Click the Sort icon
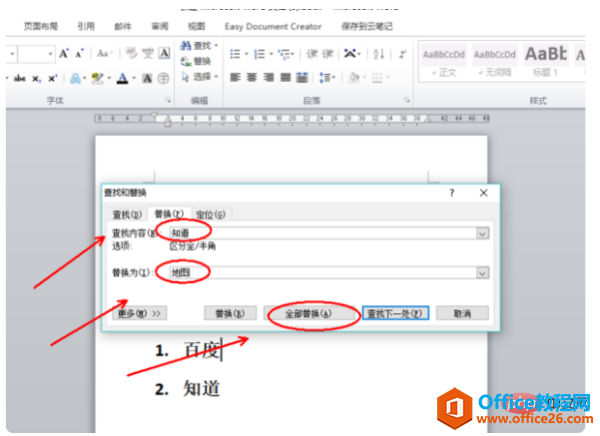The image size is (600, 436). point(378,54)
